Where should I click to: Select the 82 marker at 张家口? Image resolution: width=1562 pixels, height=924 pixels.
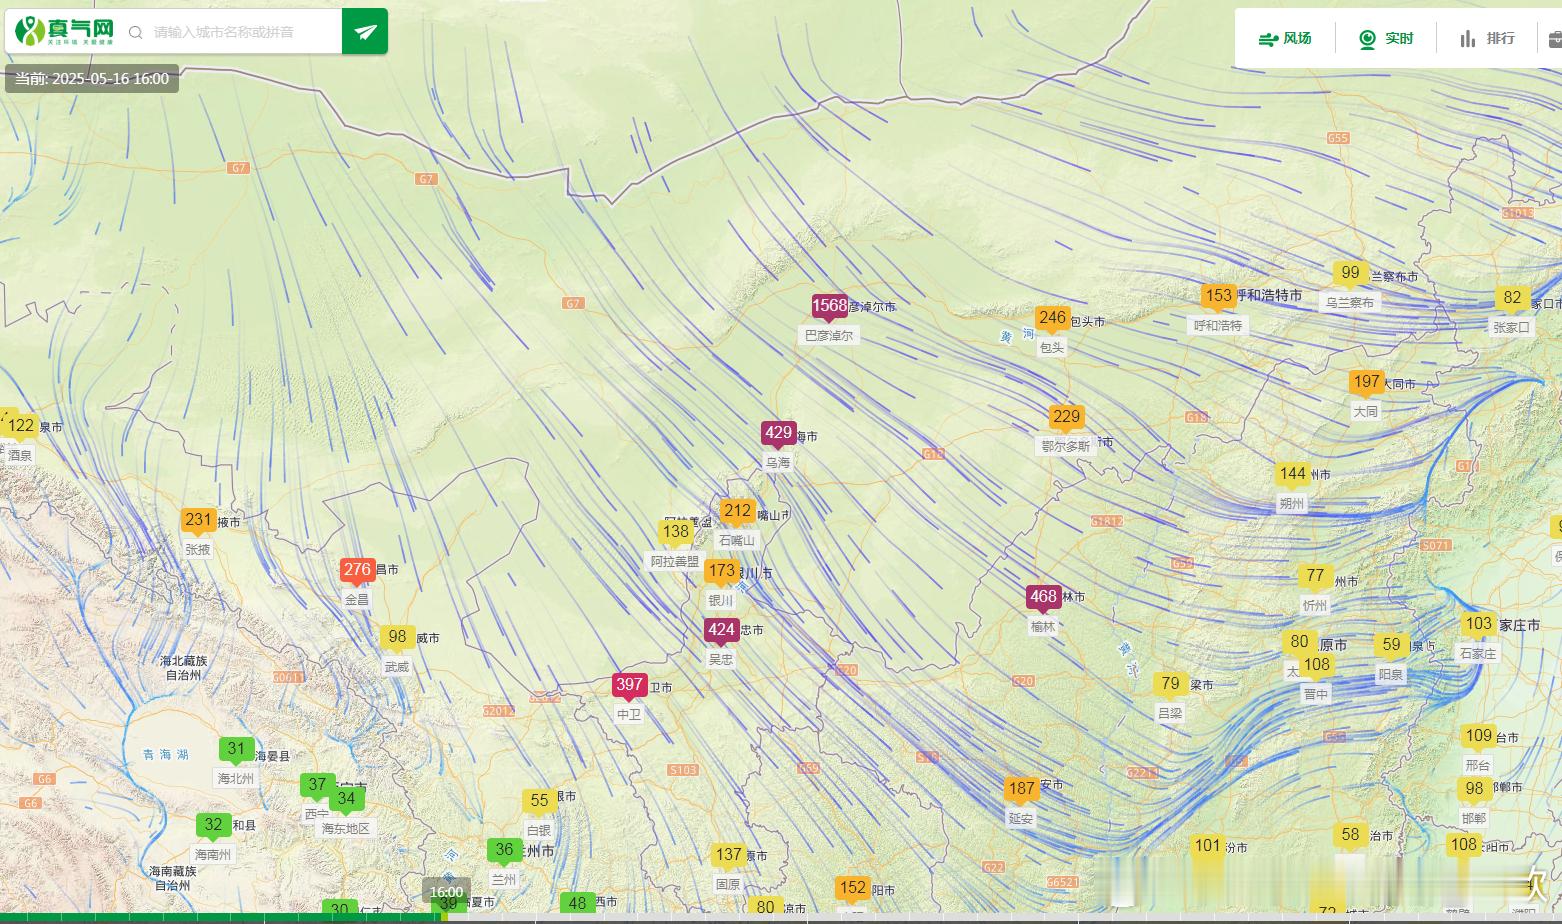pos(1512,298)
